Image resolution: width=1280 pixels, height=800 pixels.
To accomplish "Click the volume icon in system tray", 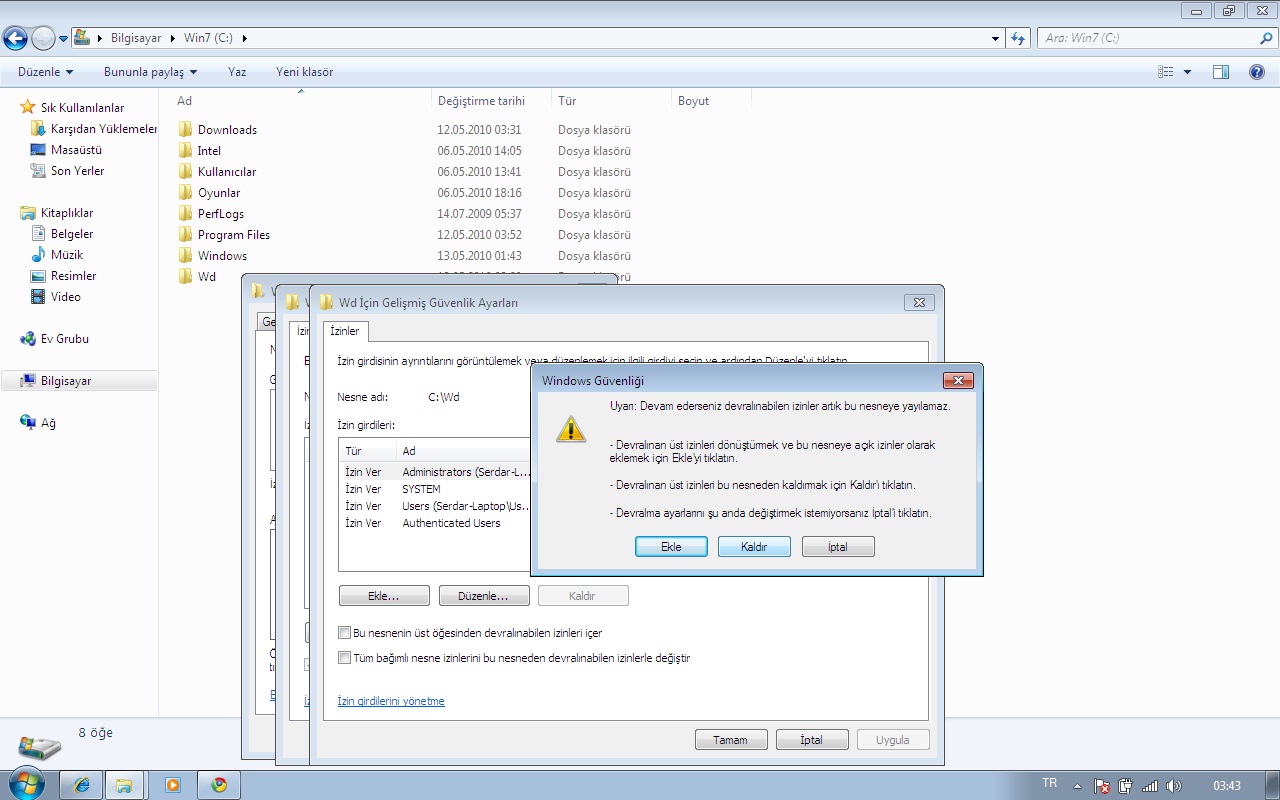I will pos(1174,786).
